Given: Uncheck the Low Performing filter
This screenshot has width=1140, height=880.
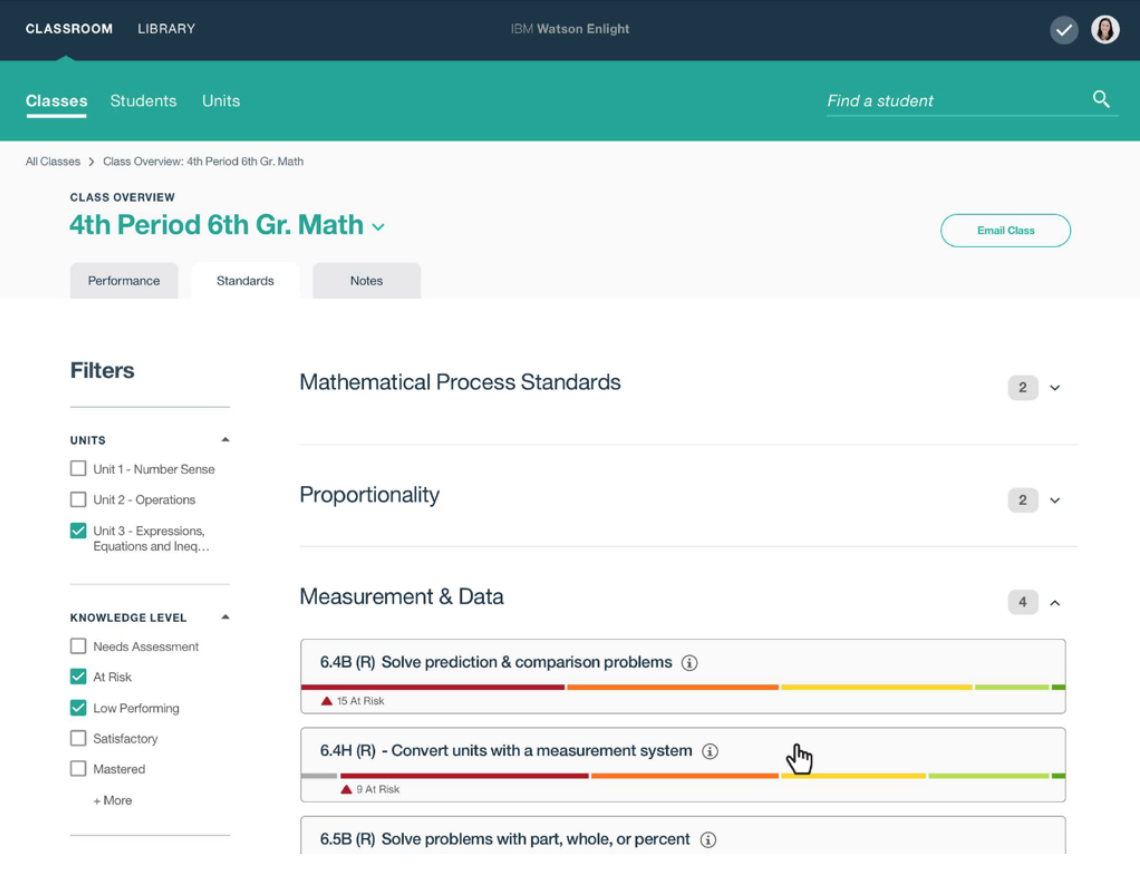Looking at the screenshot, I should [78, 708].
